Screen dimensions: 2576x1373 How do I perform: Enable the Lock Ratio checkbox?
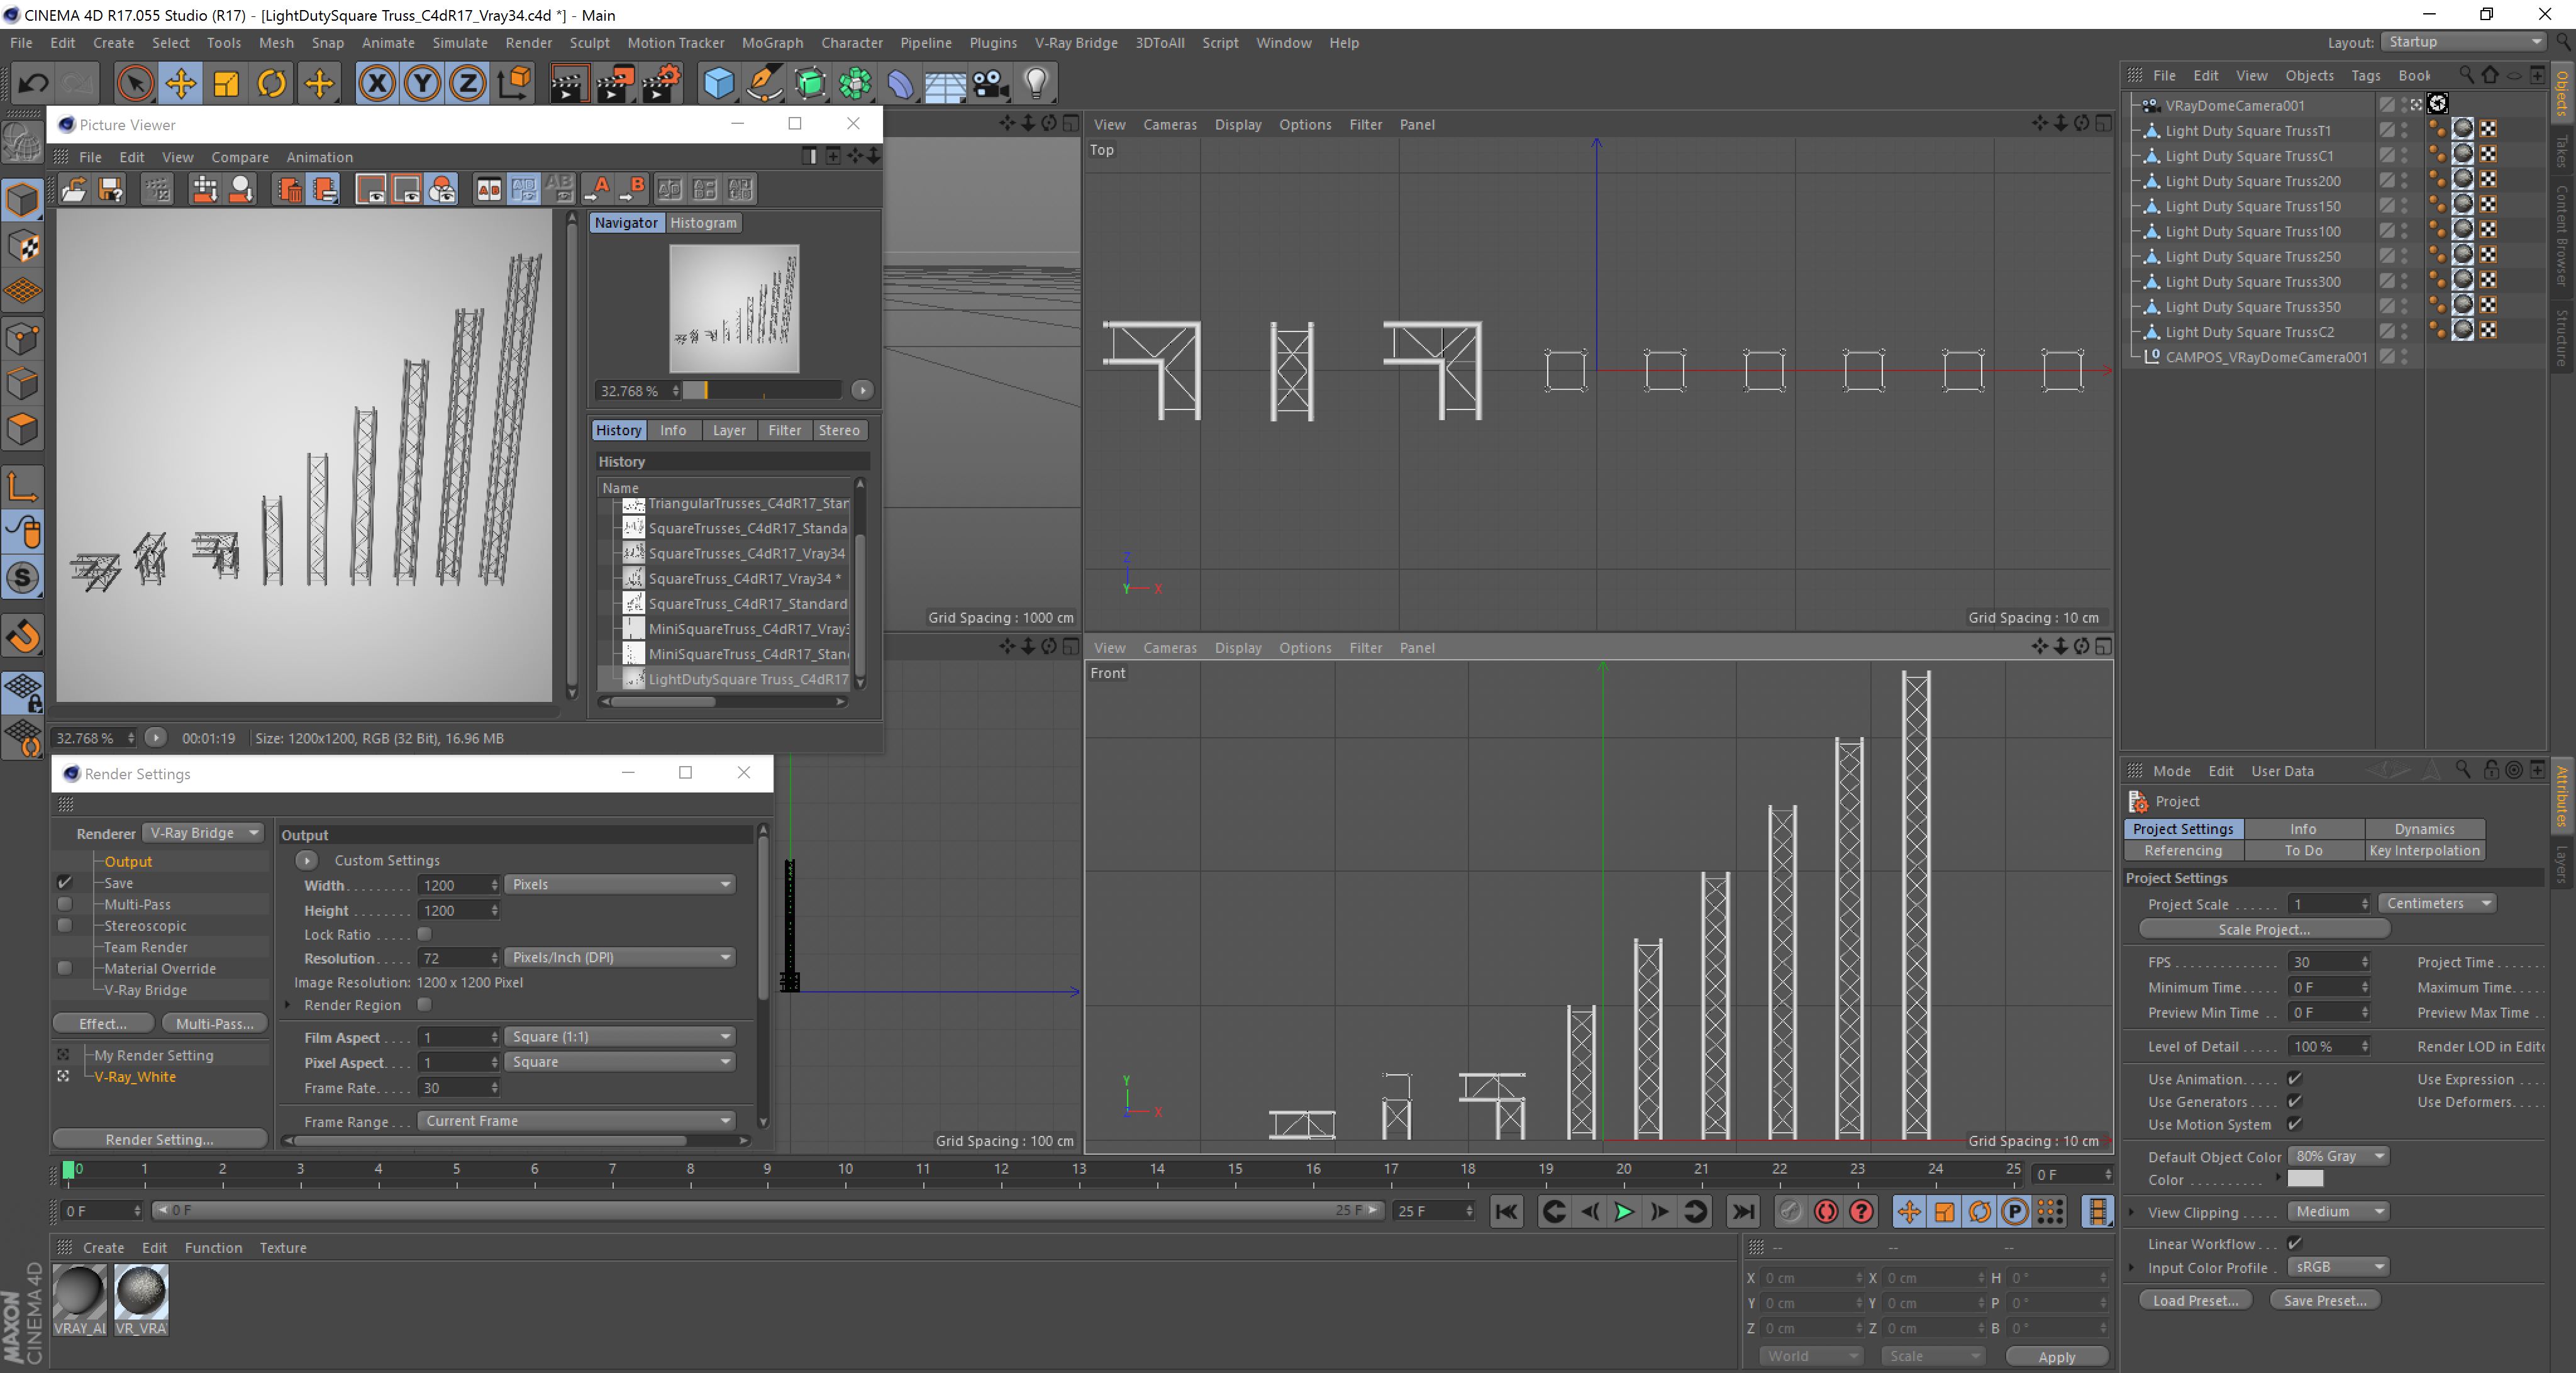click(424, 934)
